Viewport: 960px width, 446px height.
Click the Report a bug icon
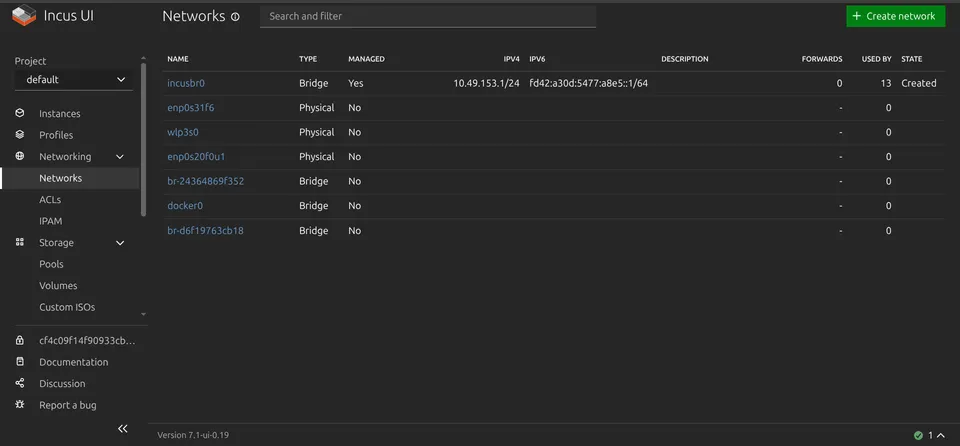coord(20,405)
